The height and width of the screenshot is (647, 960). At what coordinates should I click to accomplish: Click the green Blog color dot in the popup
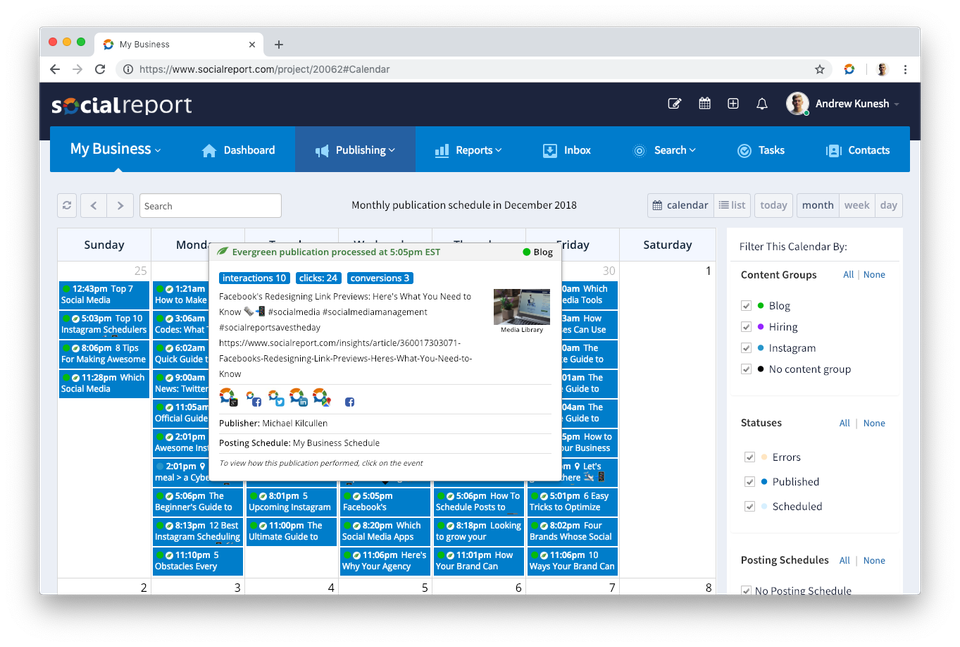527,253
